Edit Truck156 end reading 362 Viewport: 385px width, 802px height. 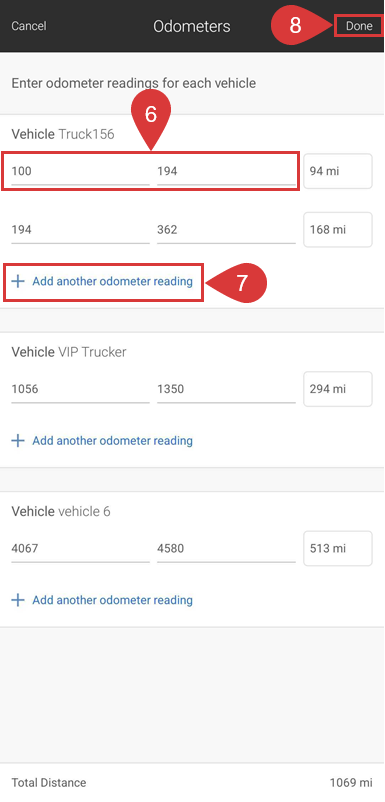[226, 230]
